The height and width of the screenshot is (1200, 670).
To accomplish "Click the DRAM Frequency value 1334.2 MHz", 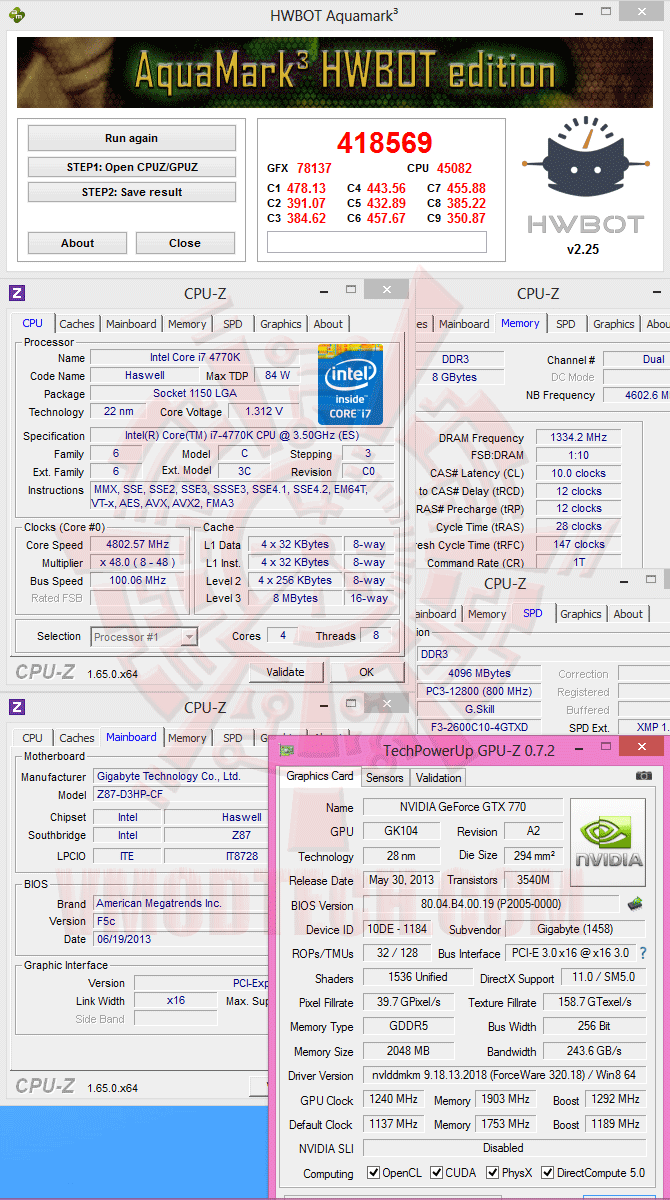I will tap(577, 438).
